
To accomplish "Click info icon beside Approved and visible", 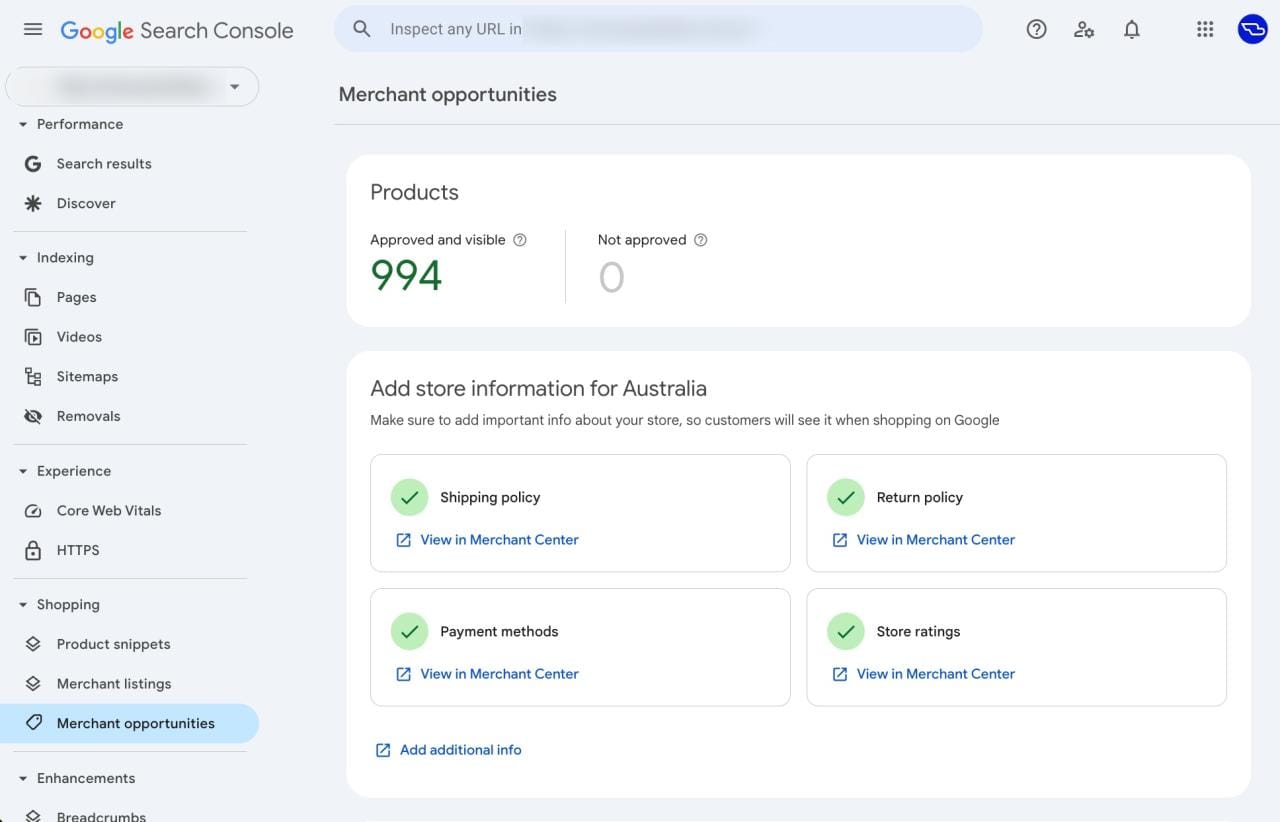I will tap(520, 240).
